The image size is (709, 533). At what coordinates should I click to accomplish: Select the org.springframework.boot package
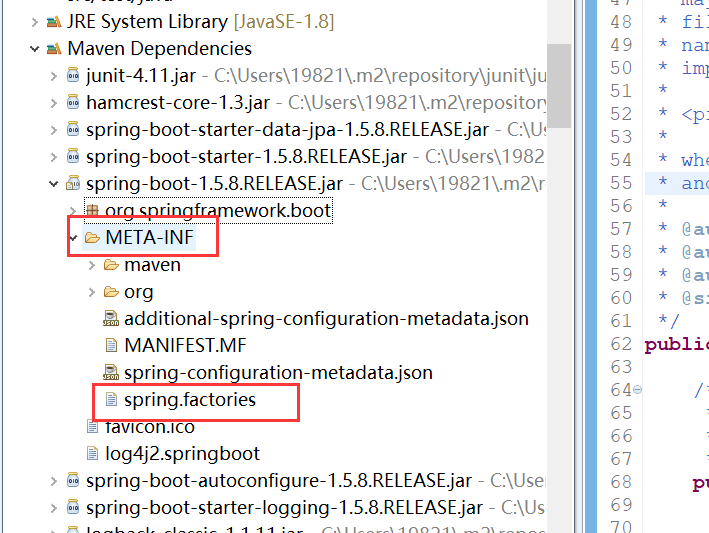click(x=218, y=210)
